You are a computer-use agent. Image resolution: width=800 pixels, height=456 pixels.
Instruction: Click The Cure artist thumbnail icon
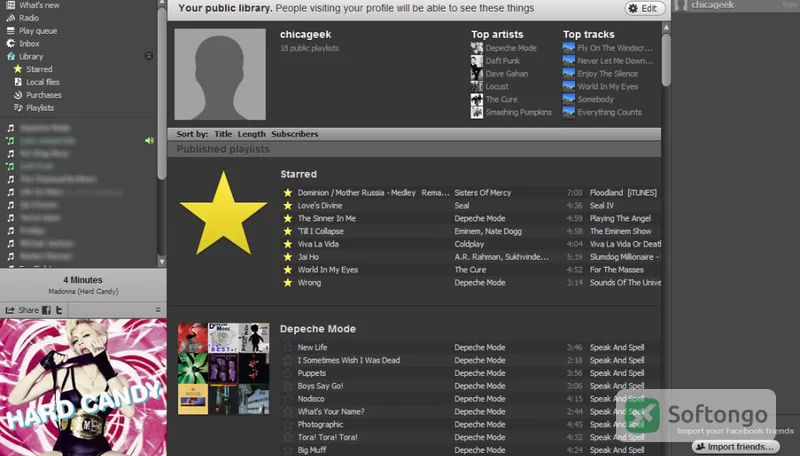(x=477, y=99)
